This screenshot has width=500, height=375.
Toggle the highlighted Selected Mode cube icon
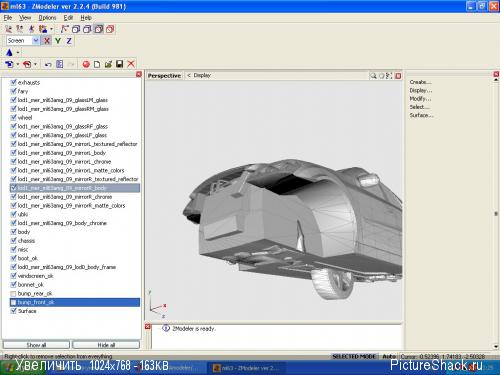98,29
